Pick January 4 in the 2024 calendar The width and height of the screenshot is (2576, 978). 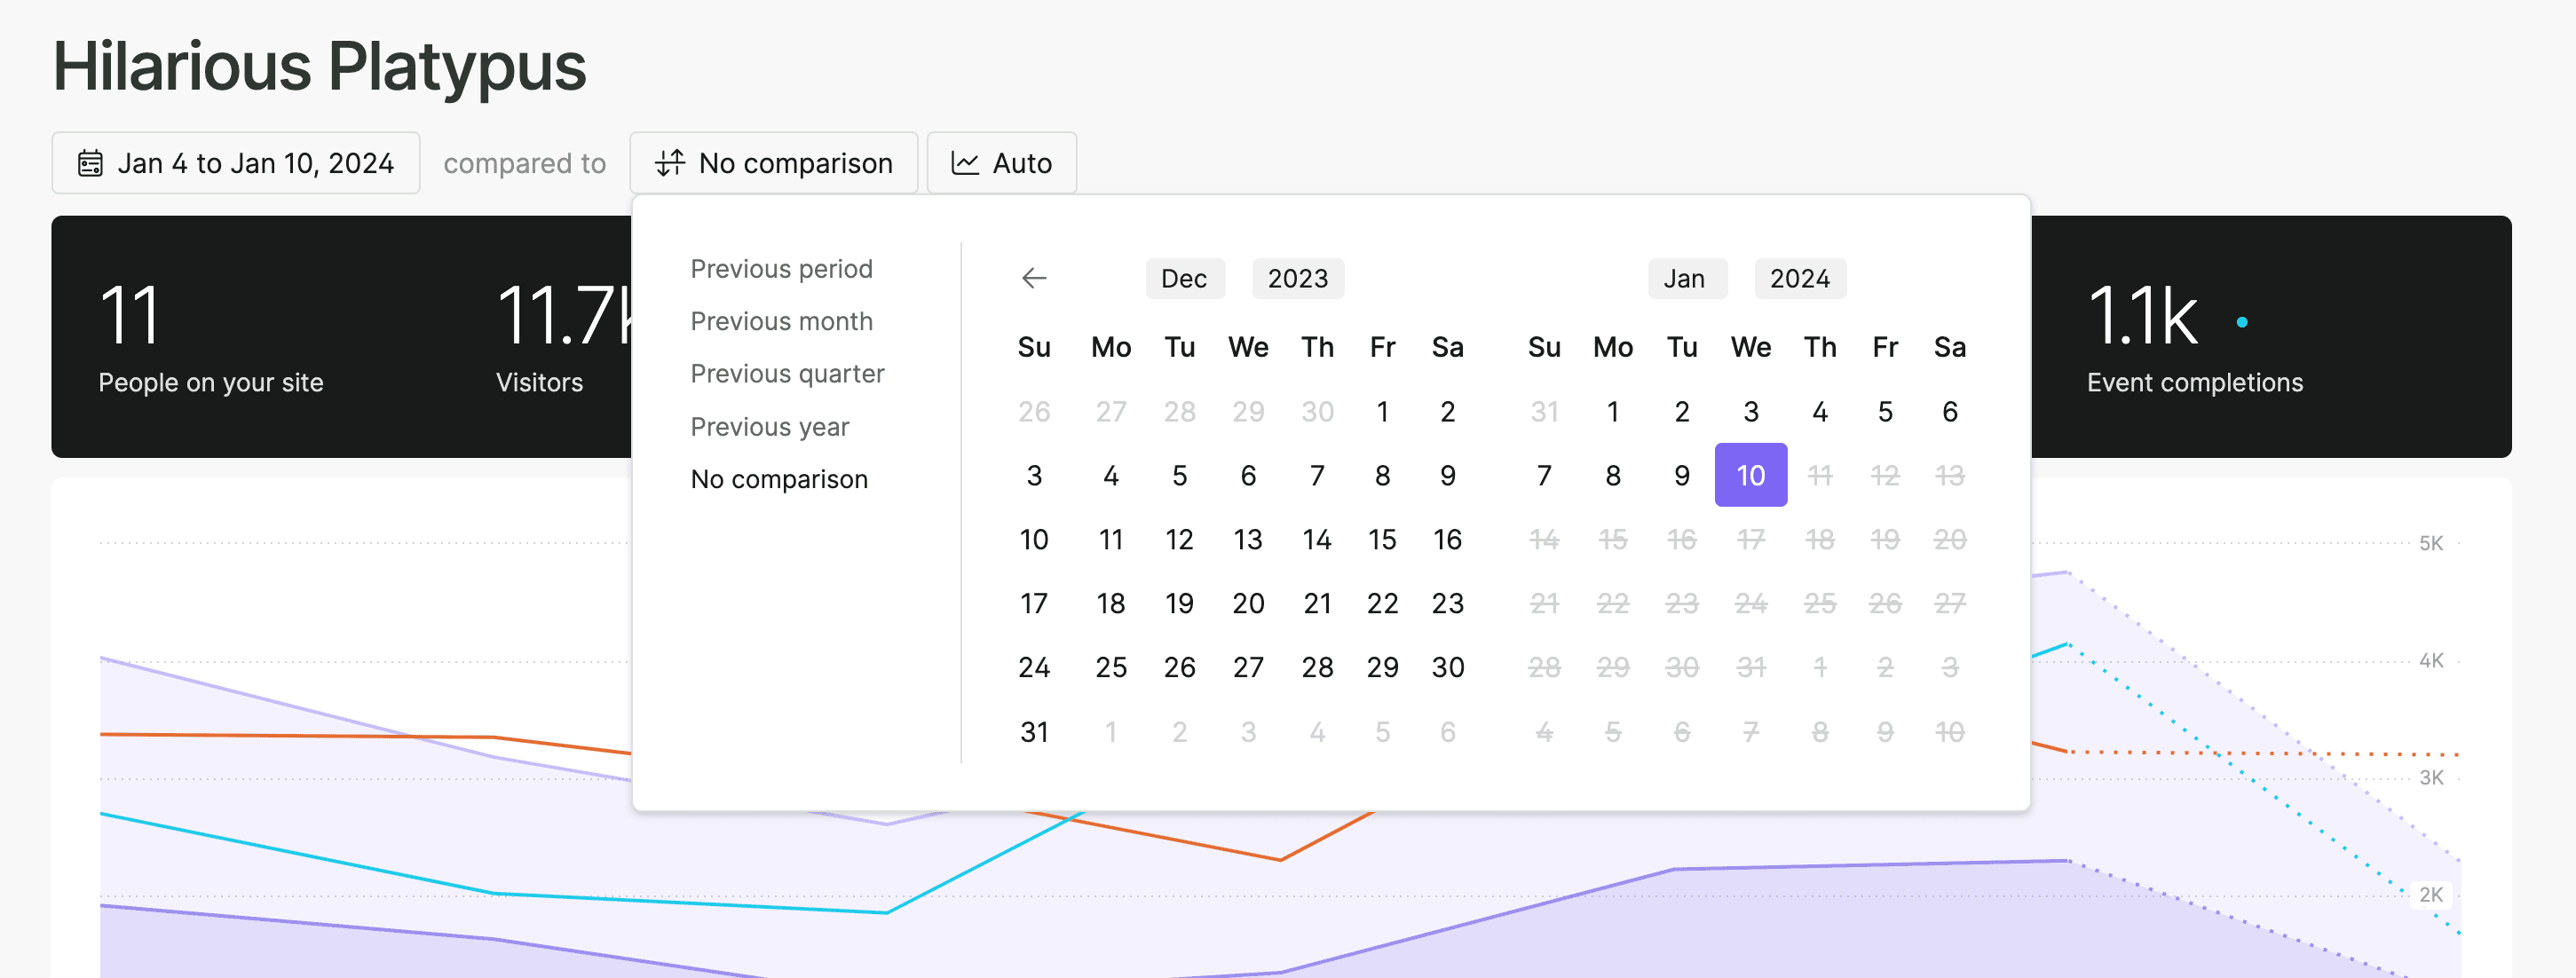(x=1819, y=411)
